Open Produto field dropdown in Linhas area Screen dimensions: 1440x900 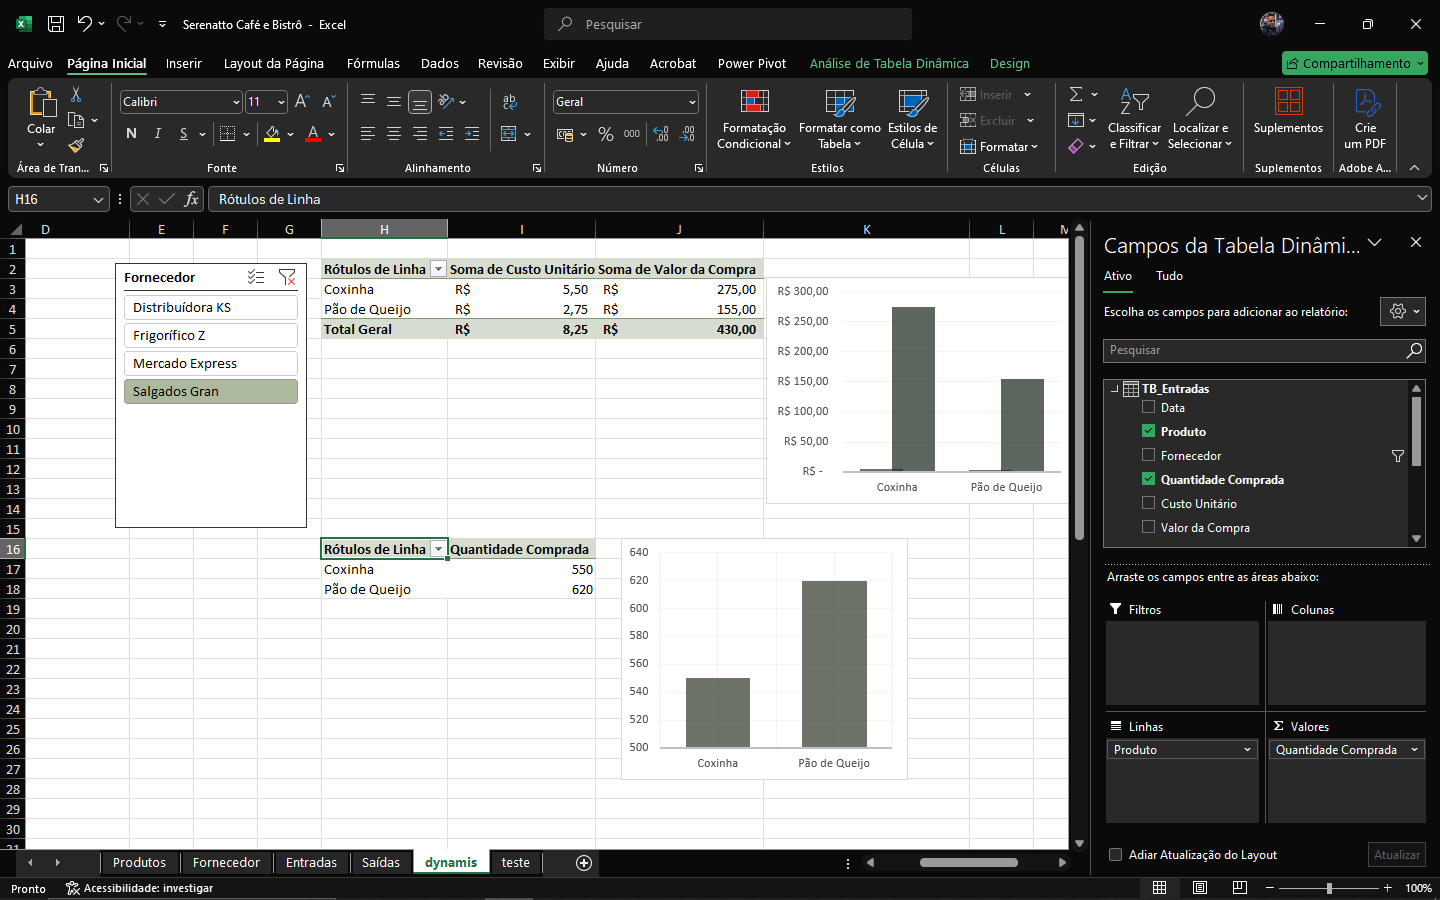tap(1247, 750)
